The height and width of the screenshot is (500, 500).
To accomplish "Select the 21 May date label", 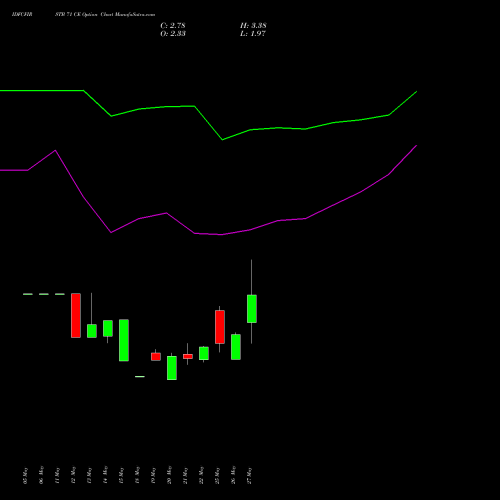I will [185, 476].
